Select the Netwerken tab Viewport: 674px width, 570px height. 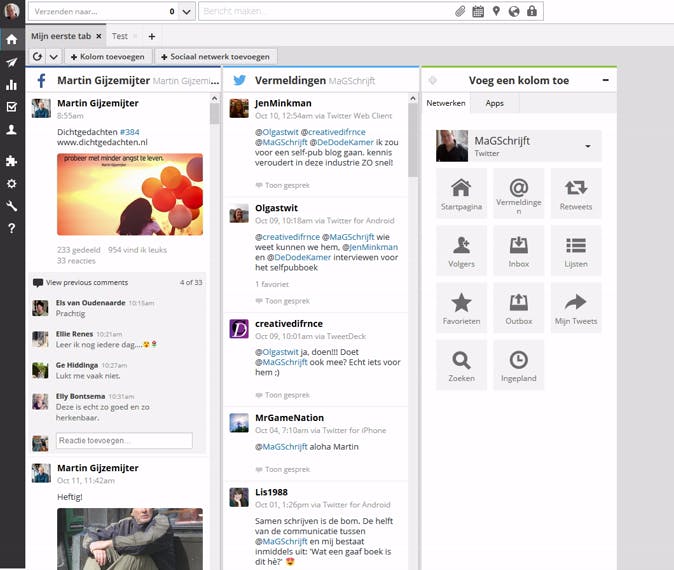(446, 103)
